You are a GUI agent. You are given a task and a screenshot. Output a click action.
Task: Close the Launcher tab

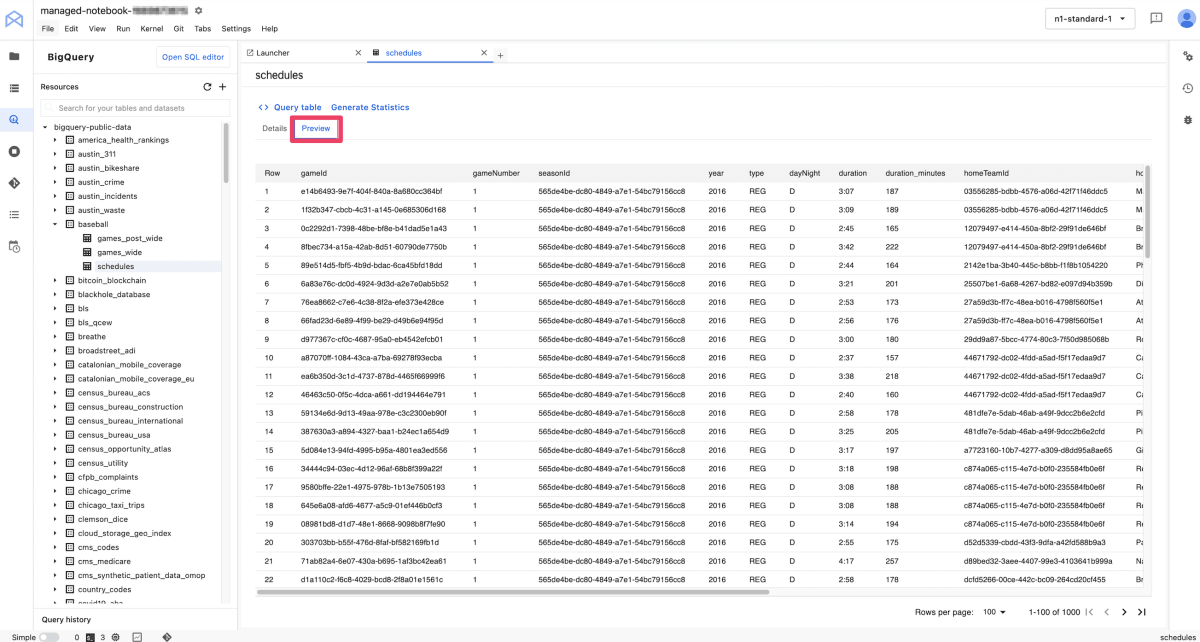click(359, 53)
